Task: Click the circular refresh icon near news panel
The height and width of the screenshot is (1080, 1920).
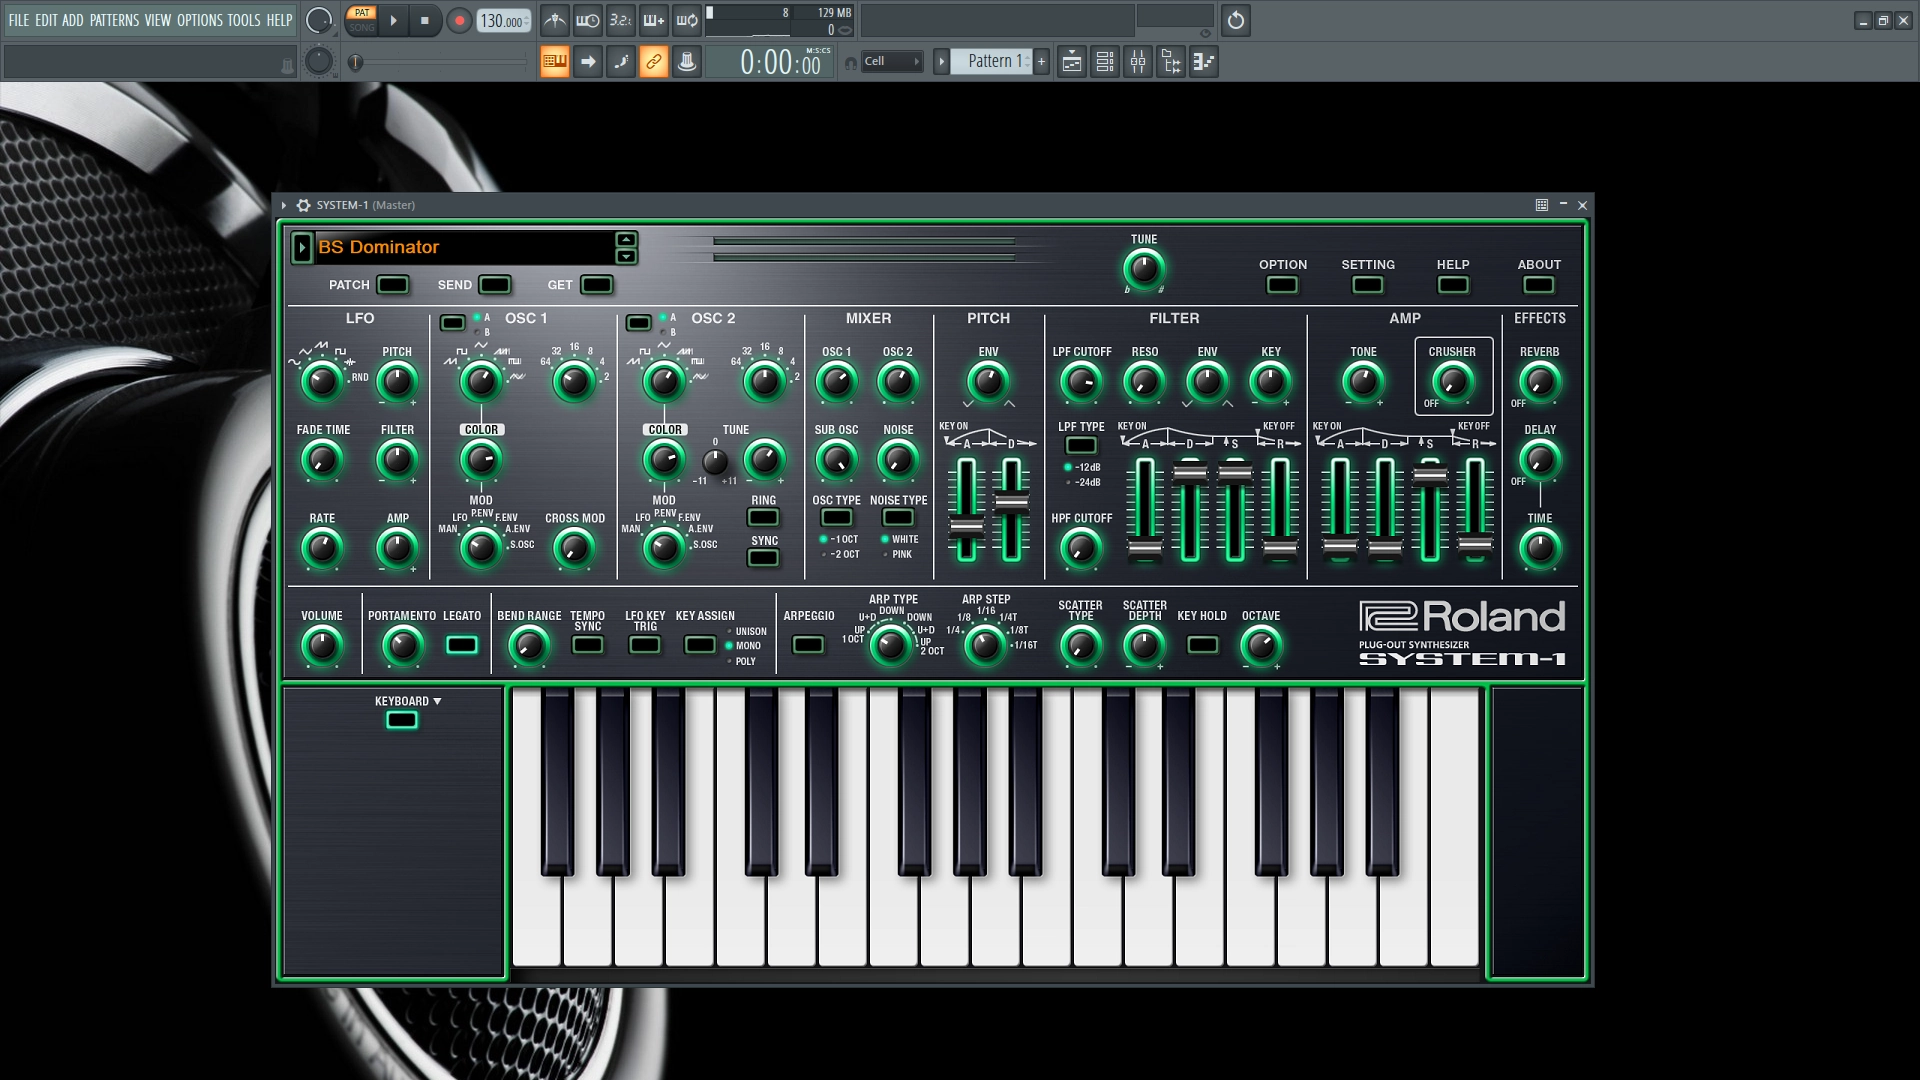Action: tap(1236, 20)
